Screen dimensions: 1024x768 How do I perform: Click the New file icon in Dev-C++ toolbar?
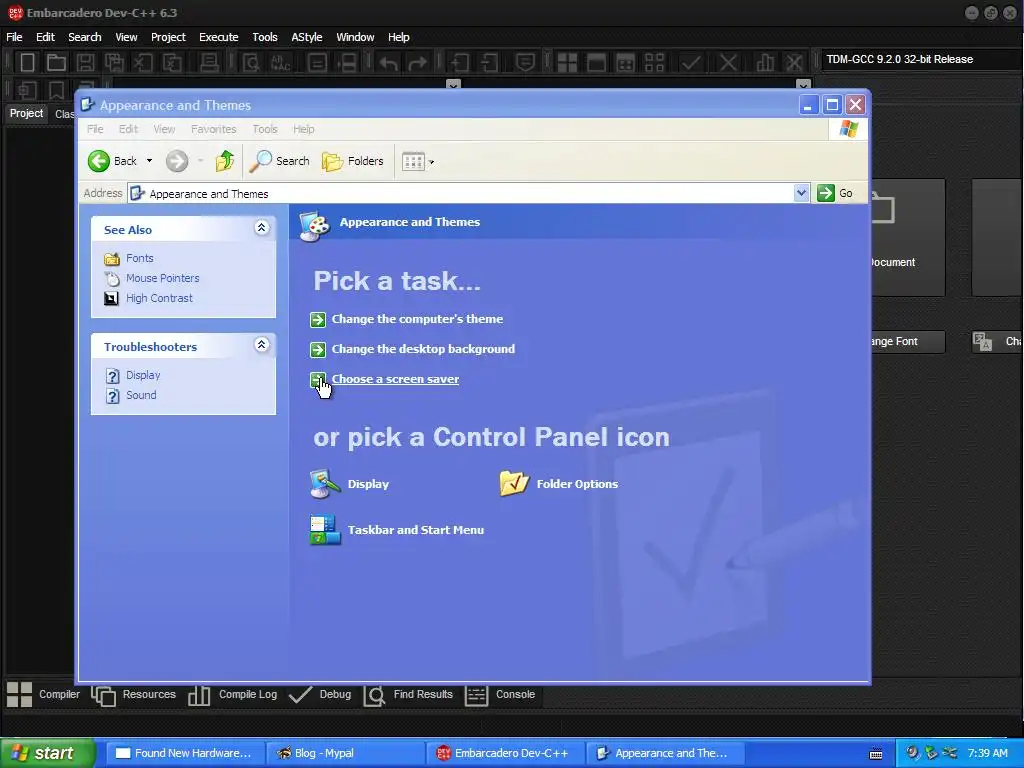27,63
